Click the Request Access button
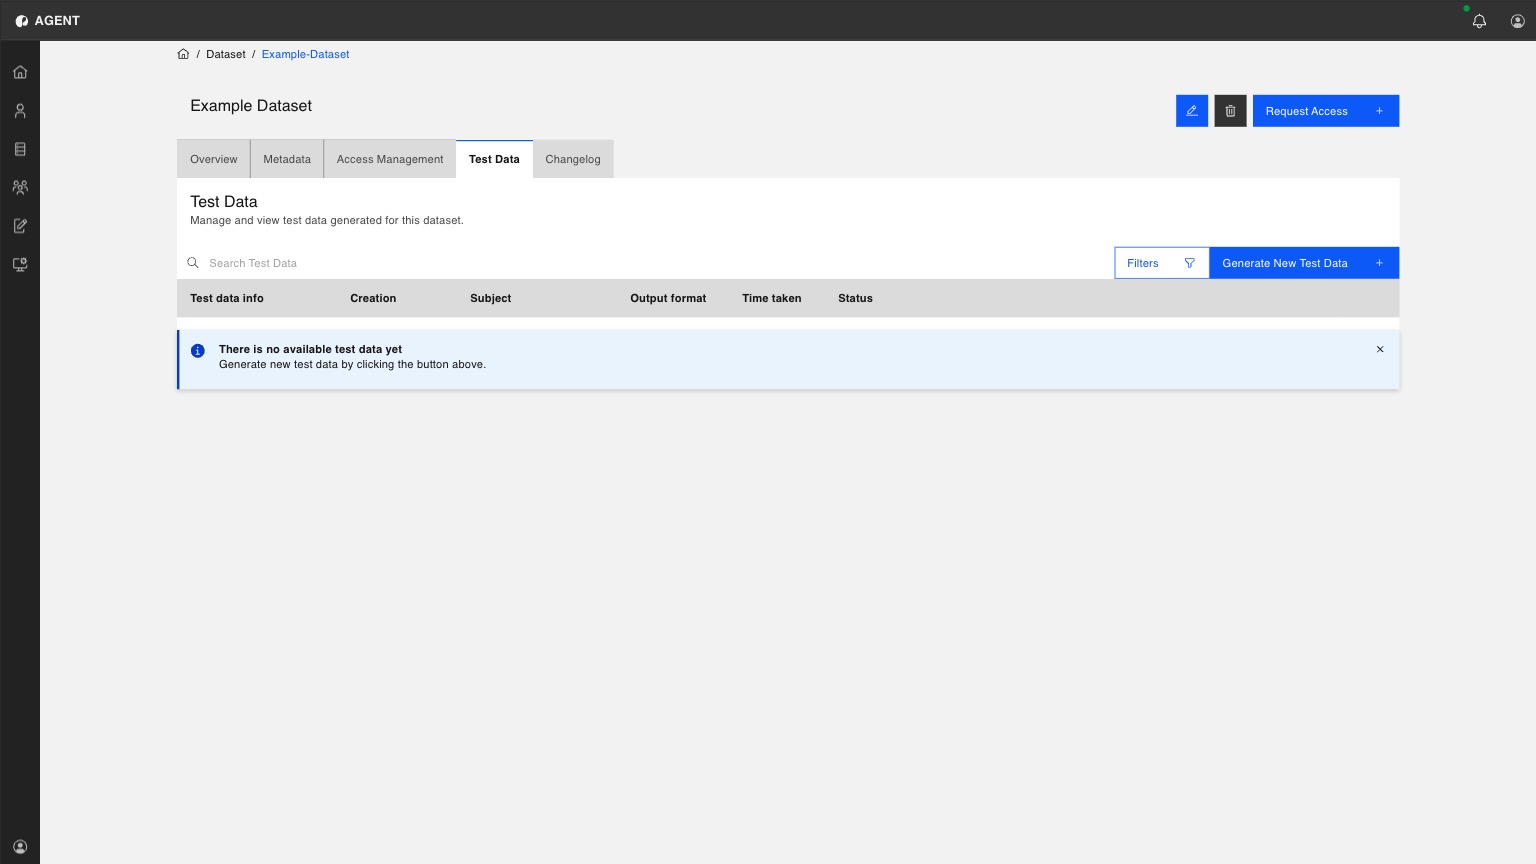Viewport: 1536px width, 864px height. tap(1326, 111)
